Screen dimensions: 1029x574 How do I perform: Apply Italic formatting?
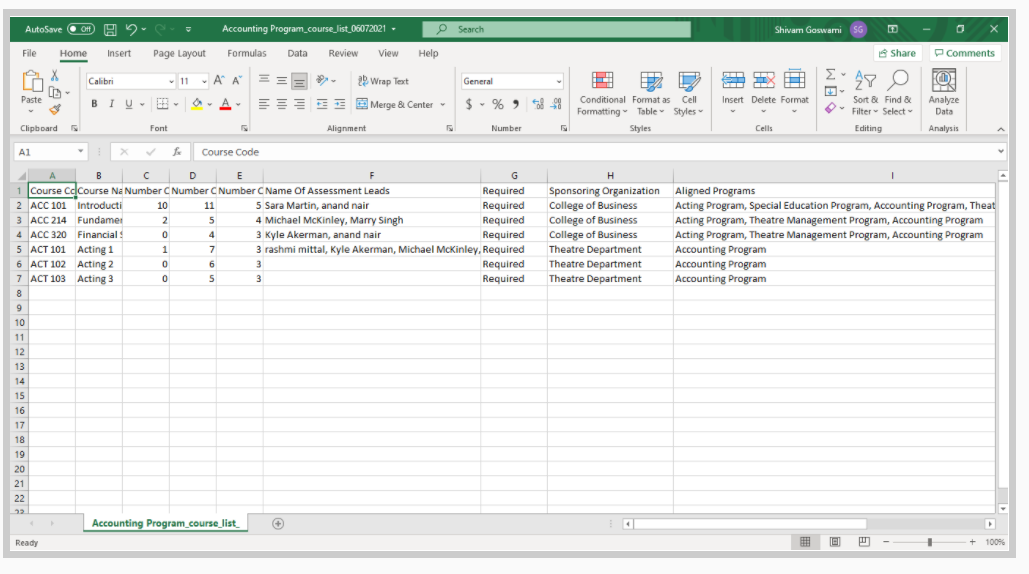(x=112, y=104)
